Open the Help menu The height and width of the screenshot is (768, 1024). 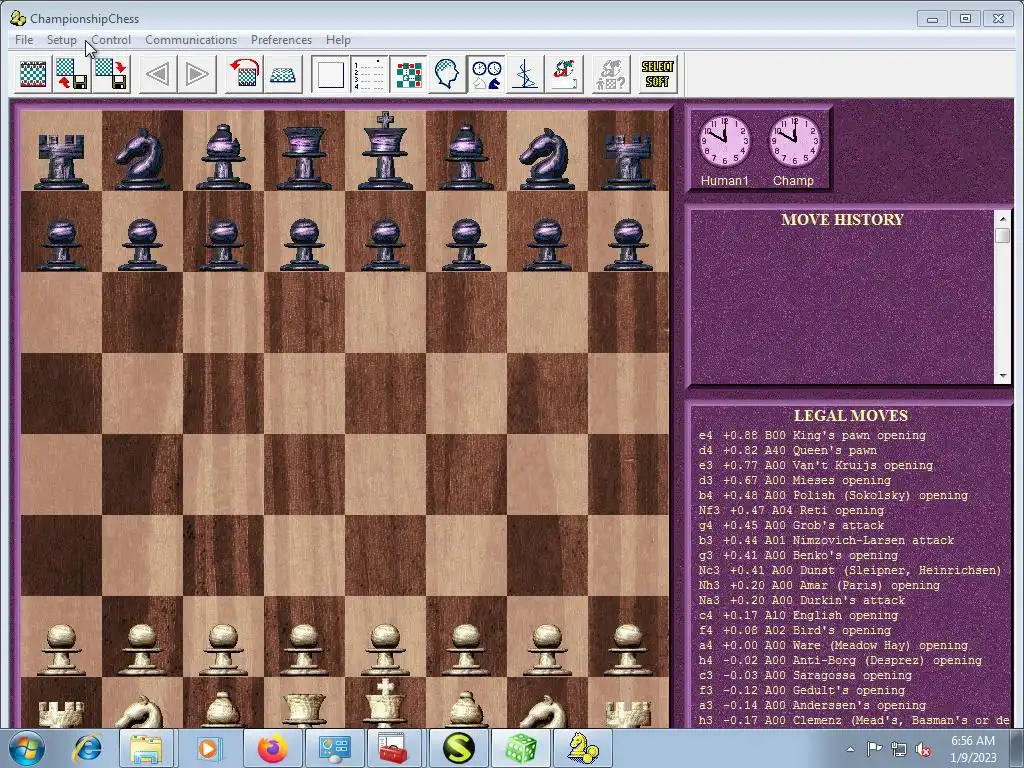[338, 40]
